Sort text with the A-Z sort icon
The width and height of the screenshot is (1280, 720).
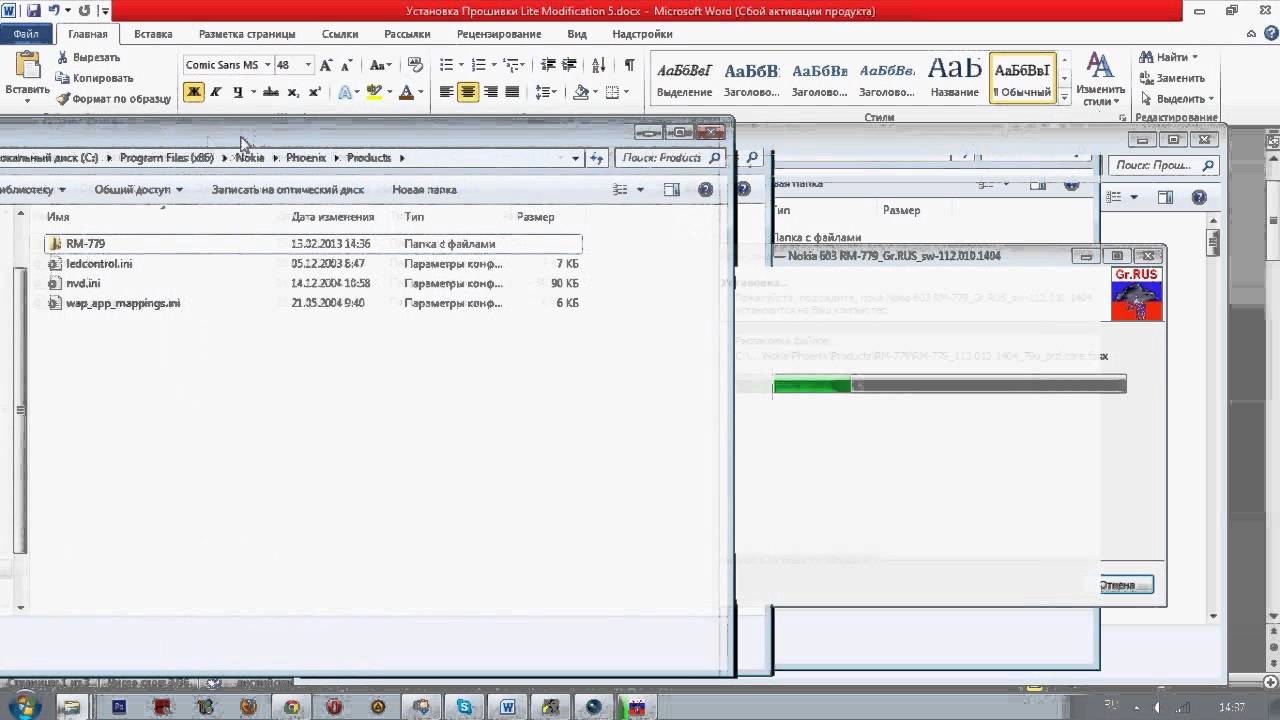coord(599,65)
